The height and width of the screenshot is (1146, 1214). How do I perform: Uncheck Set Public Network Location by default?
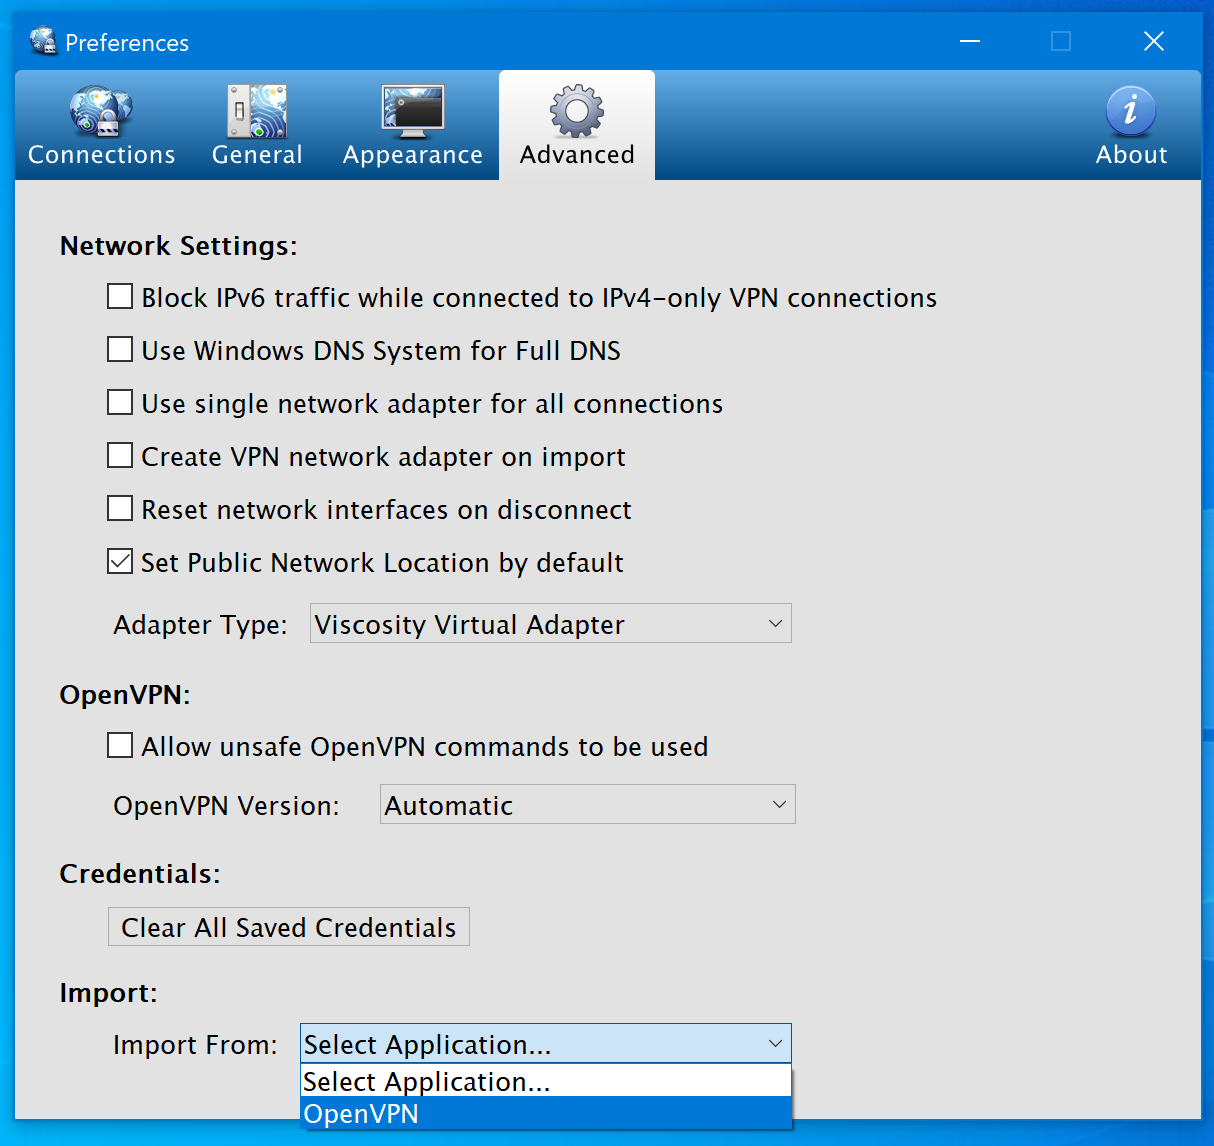tap(120, 562)
